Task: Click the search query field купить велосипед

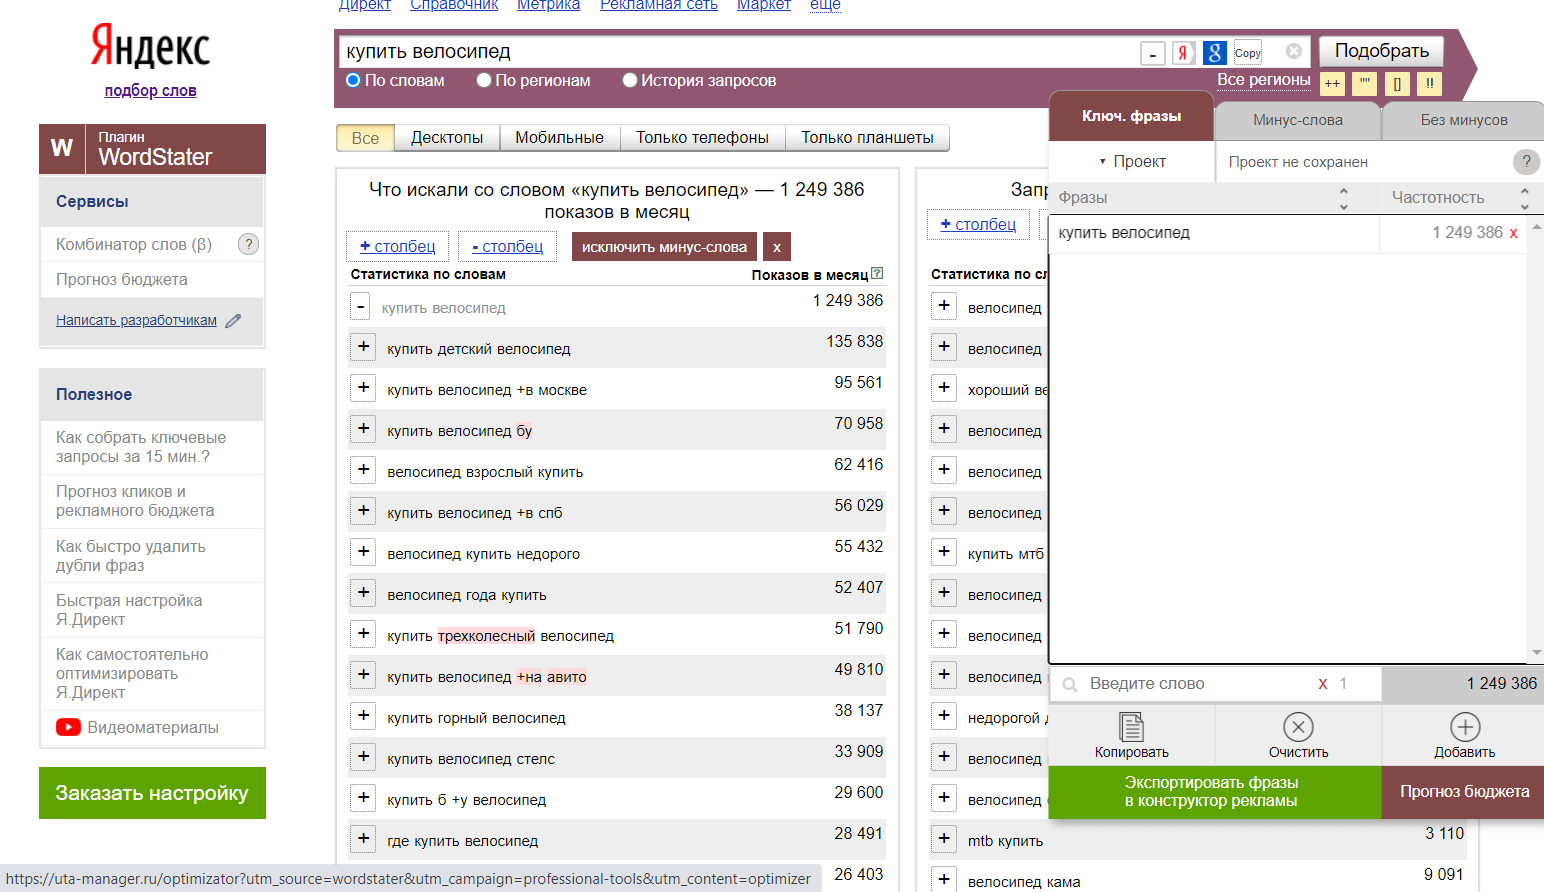Action: coord(740,52)
